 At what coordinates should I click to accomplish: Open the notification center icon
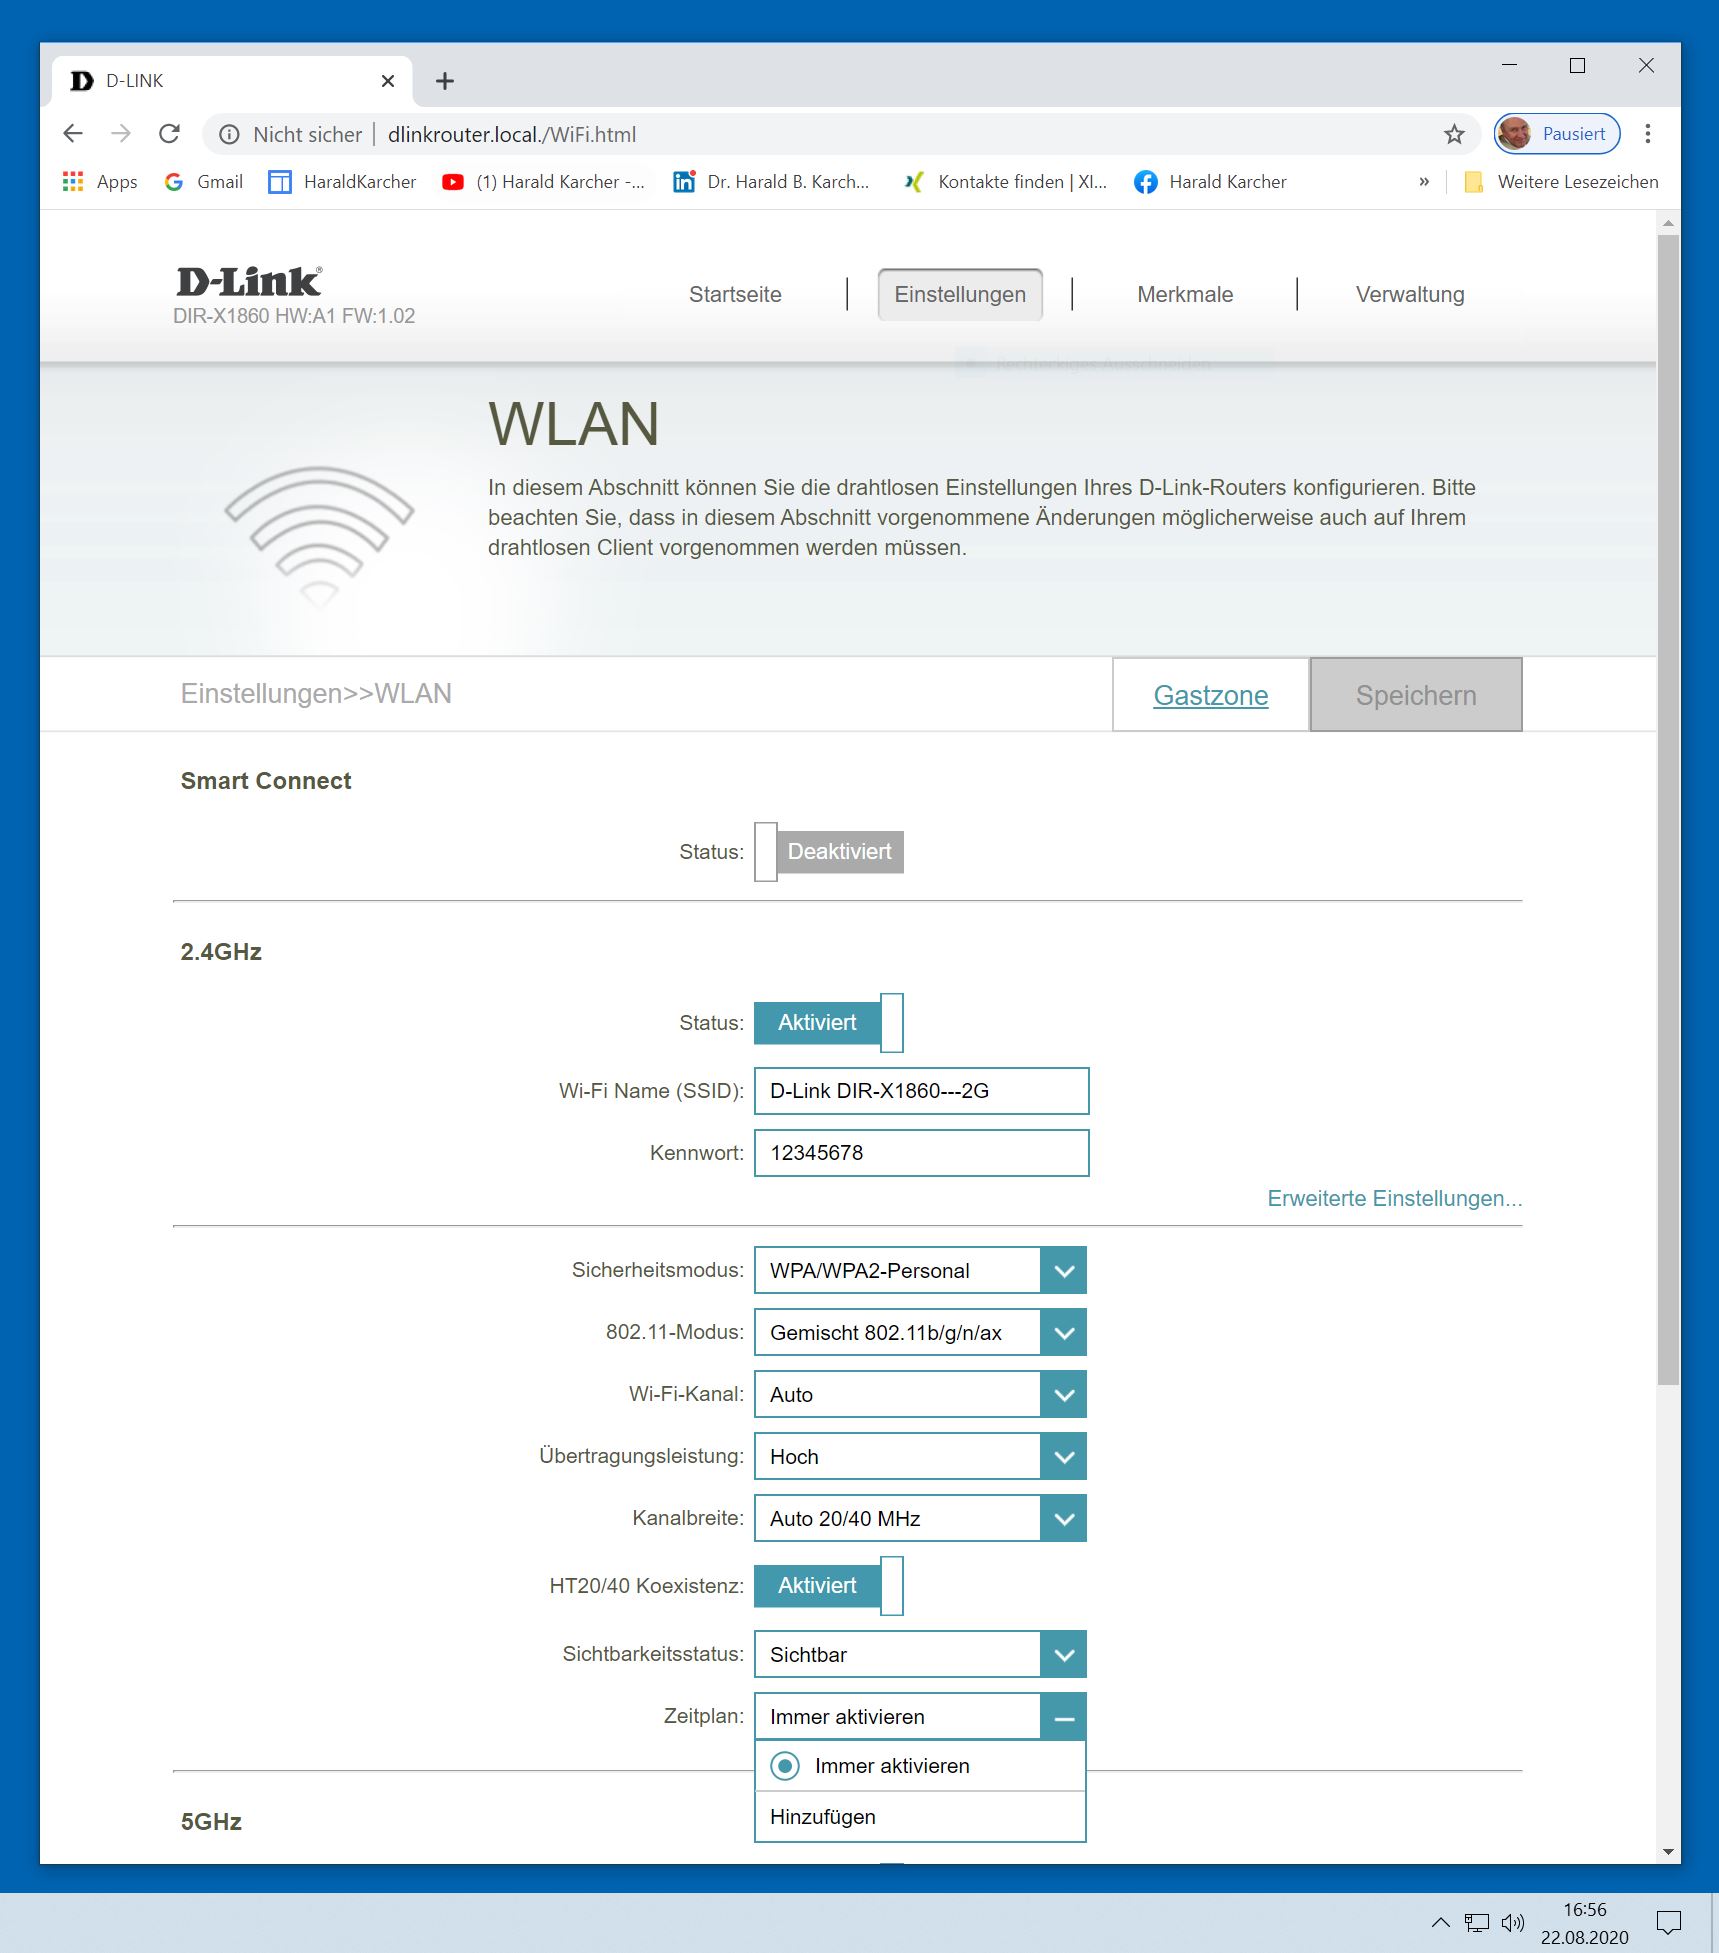click(x=1669, y=1922)
